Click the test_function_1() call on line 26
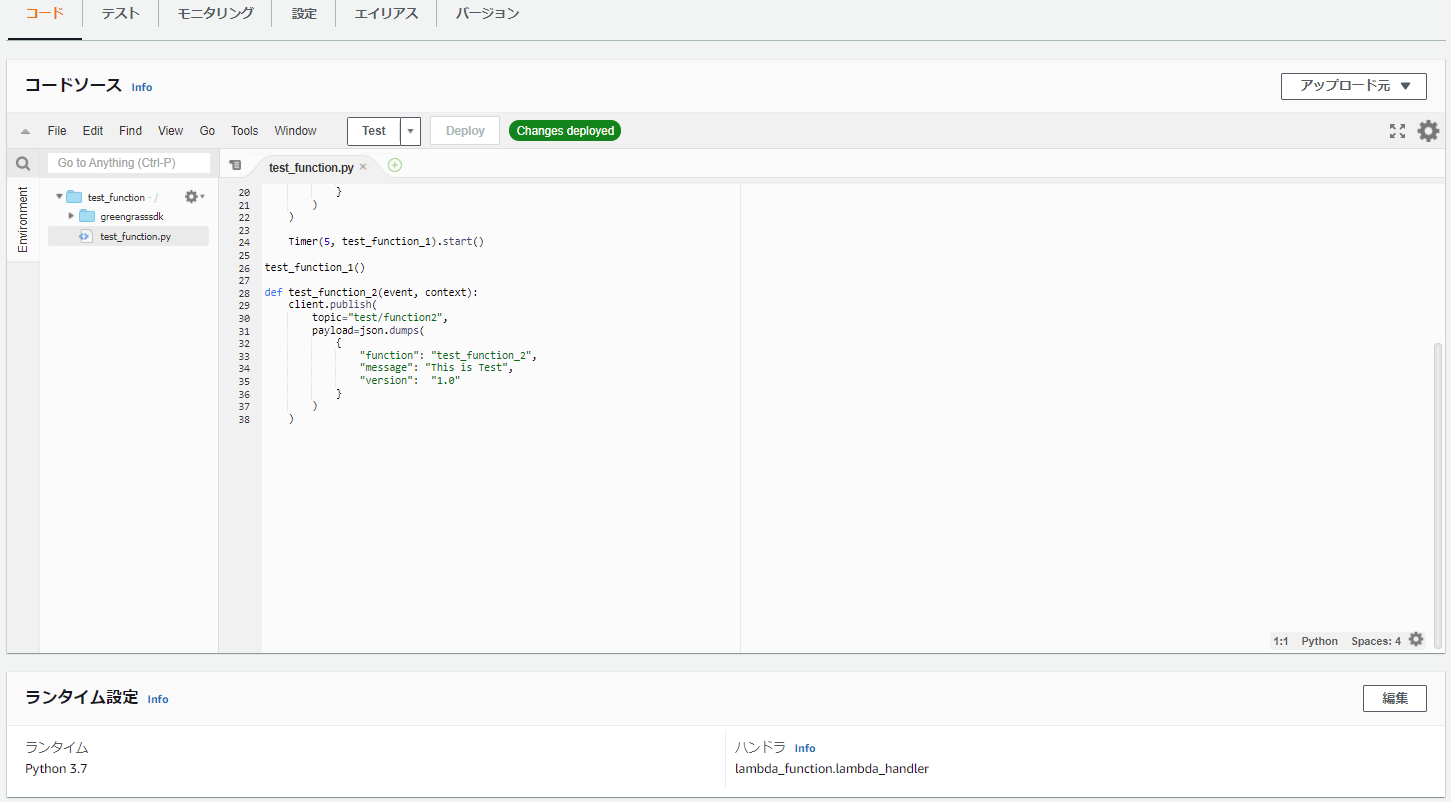The height and width of the screenshot is (802, 1451). 315,268
